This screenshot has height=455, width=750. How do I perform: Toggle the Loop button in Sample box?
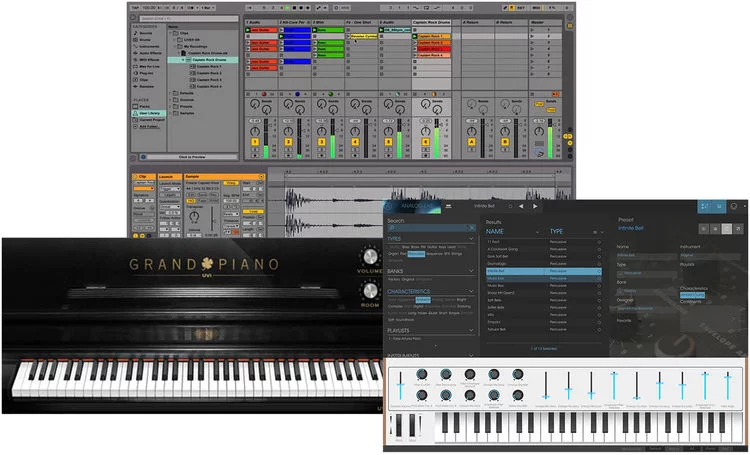(254, 211)
